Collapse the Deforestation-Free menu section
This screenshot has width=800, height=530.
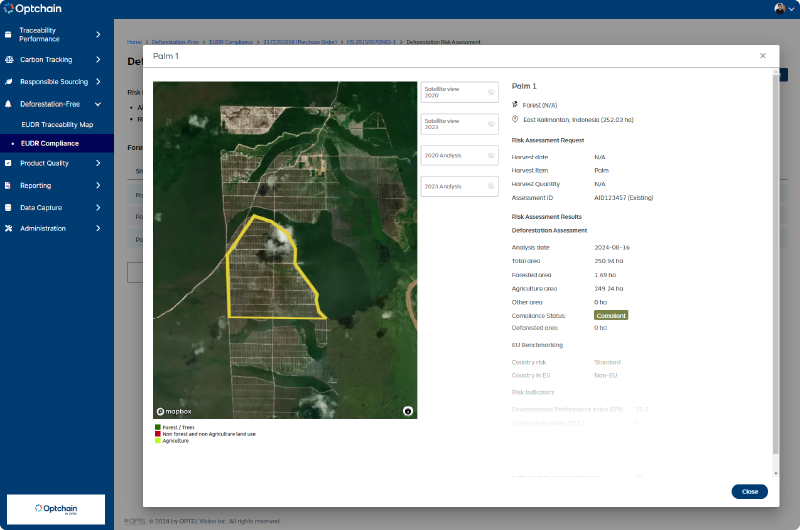[98, 104]
